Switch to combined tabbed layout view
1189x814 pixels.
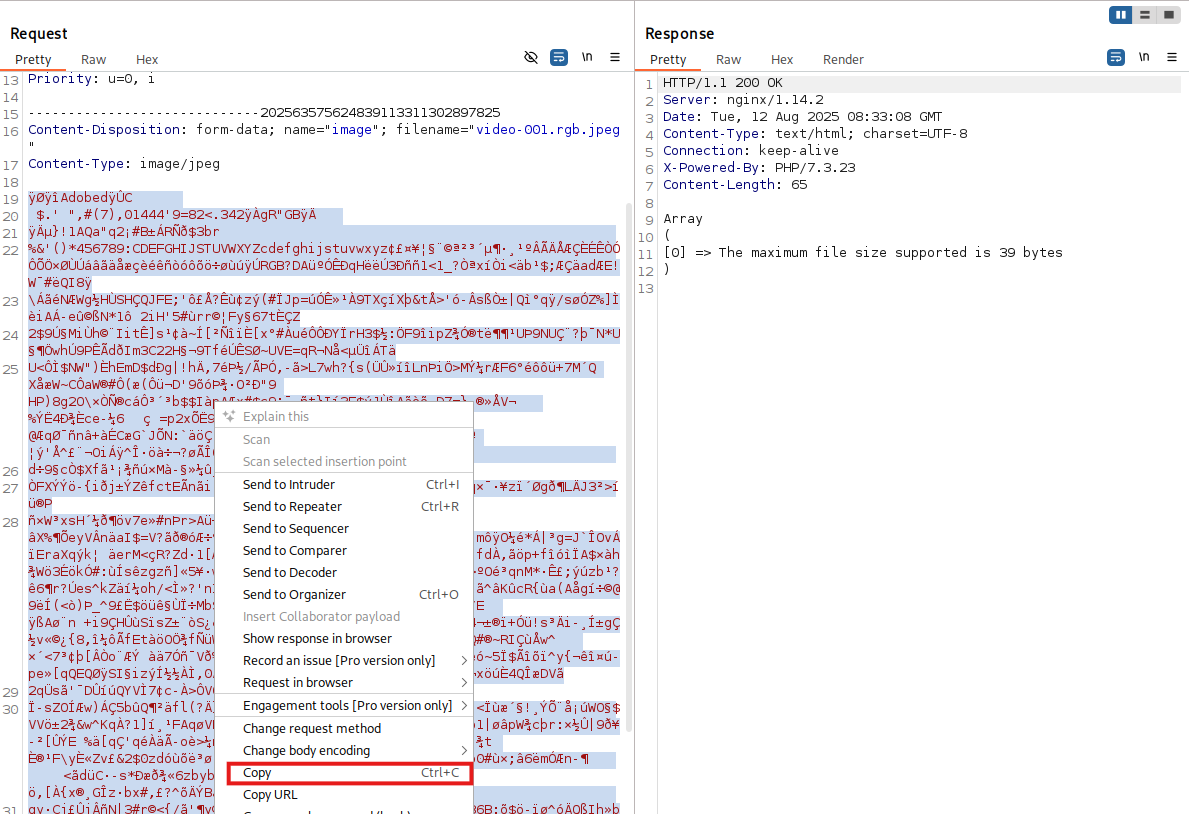[1167, 15]
